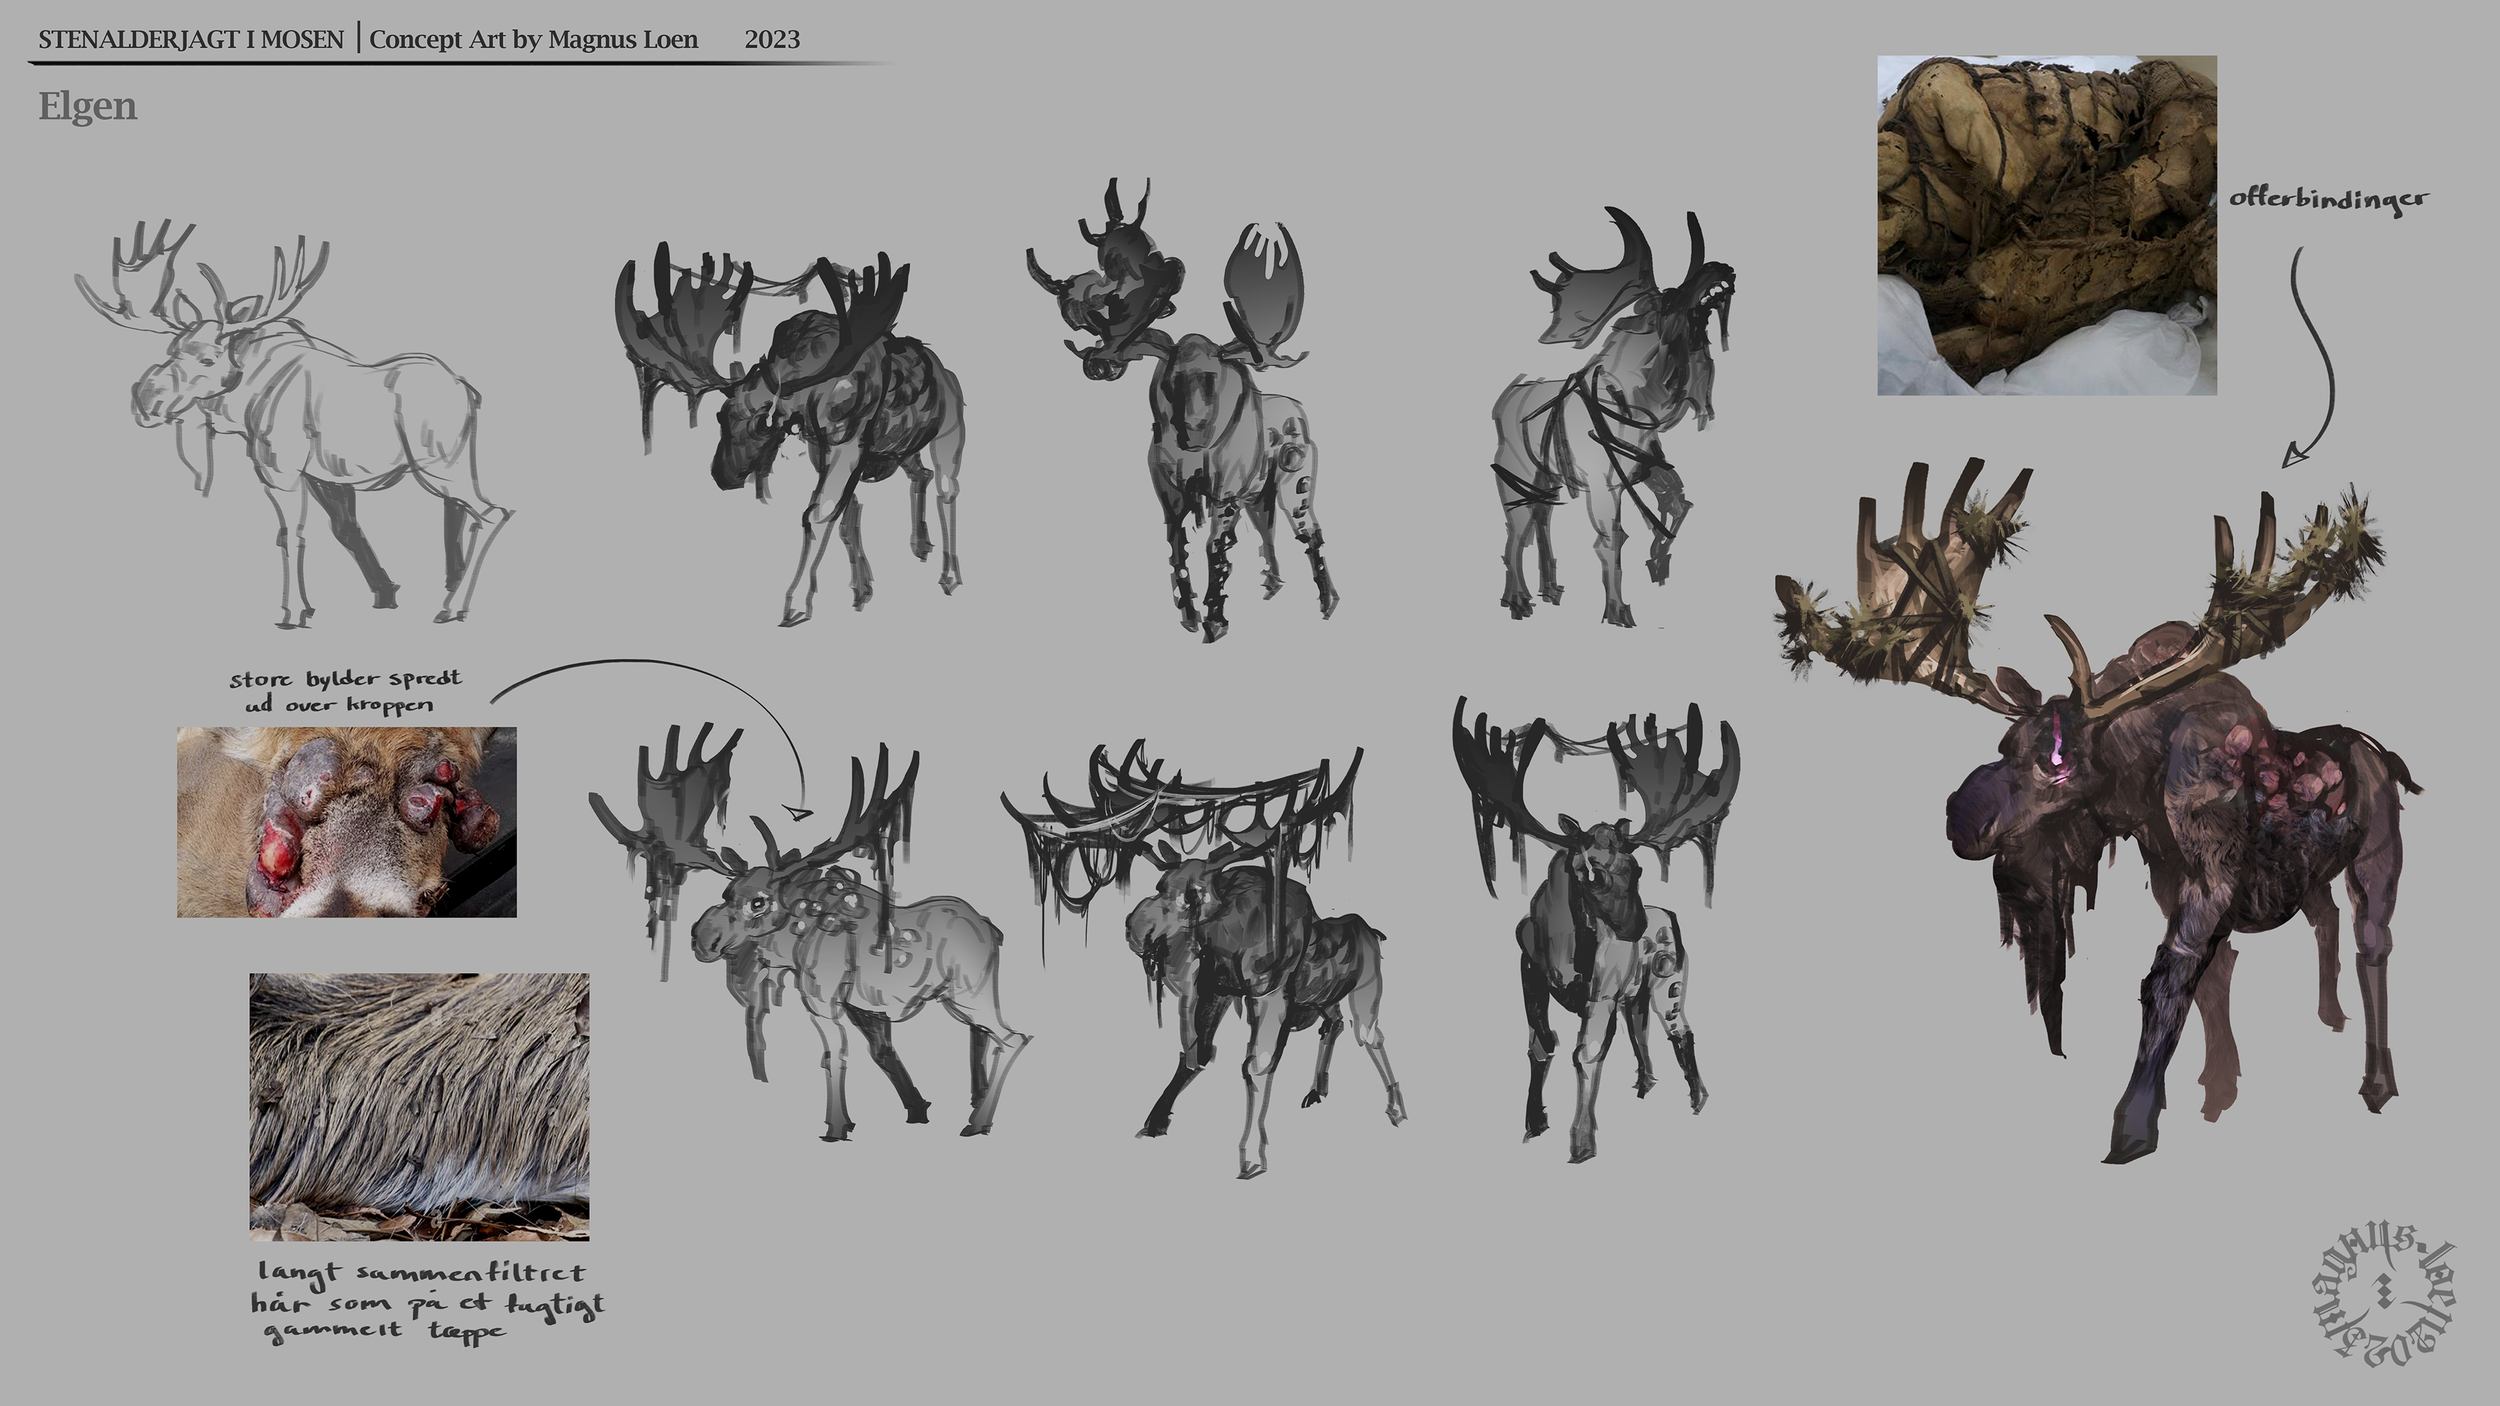Click the 'STENALDERJAGT I MOSEN' title
This screenshot has width=2500, height=1406.
pos(190,40)
